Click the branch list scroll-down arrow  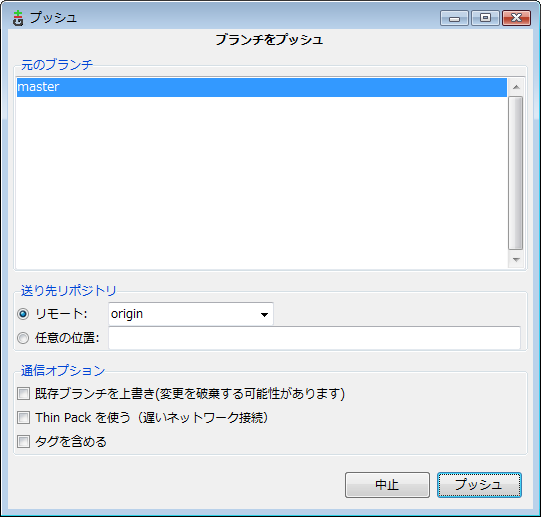[x=516, y=260]
